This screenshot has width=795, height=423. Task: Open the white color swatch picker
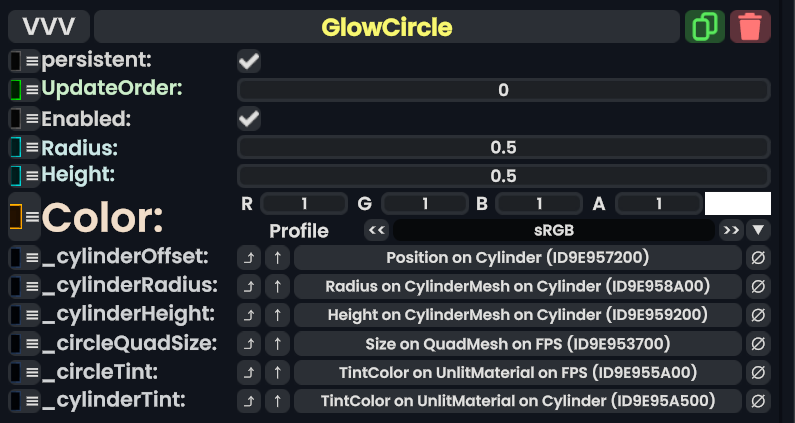[x=737, y=204]
